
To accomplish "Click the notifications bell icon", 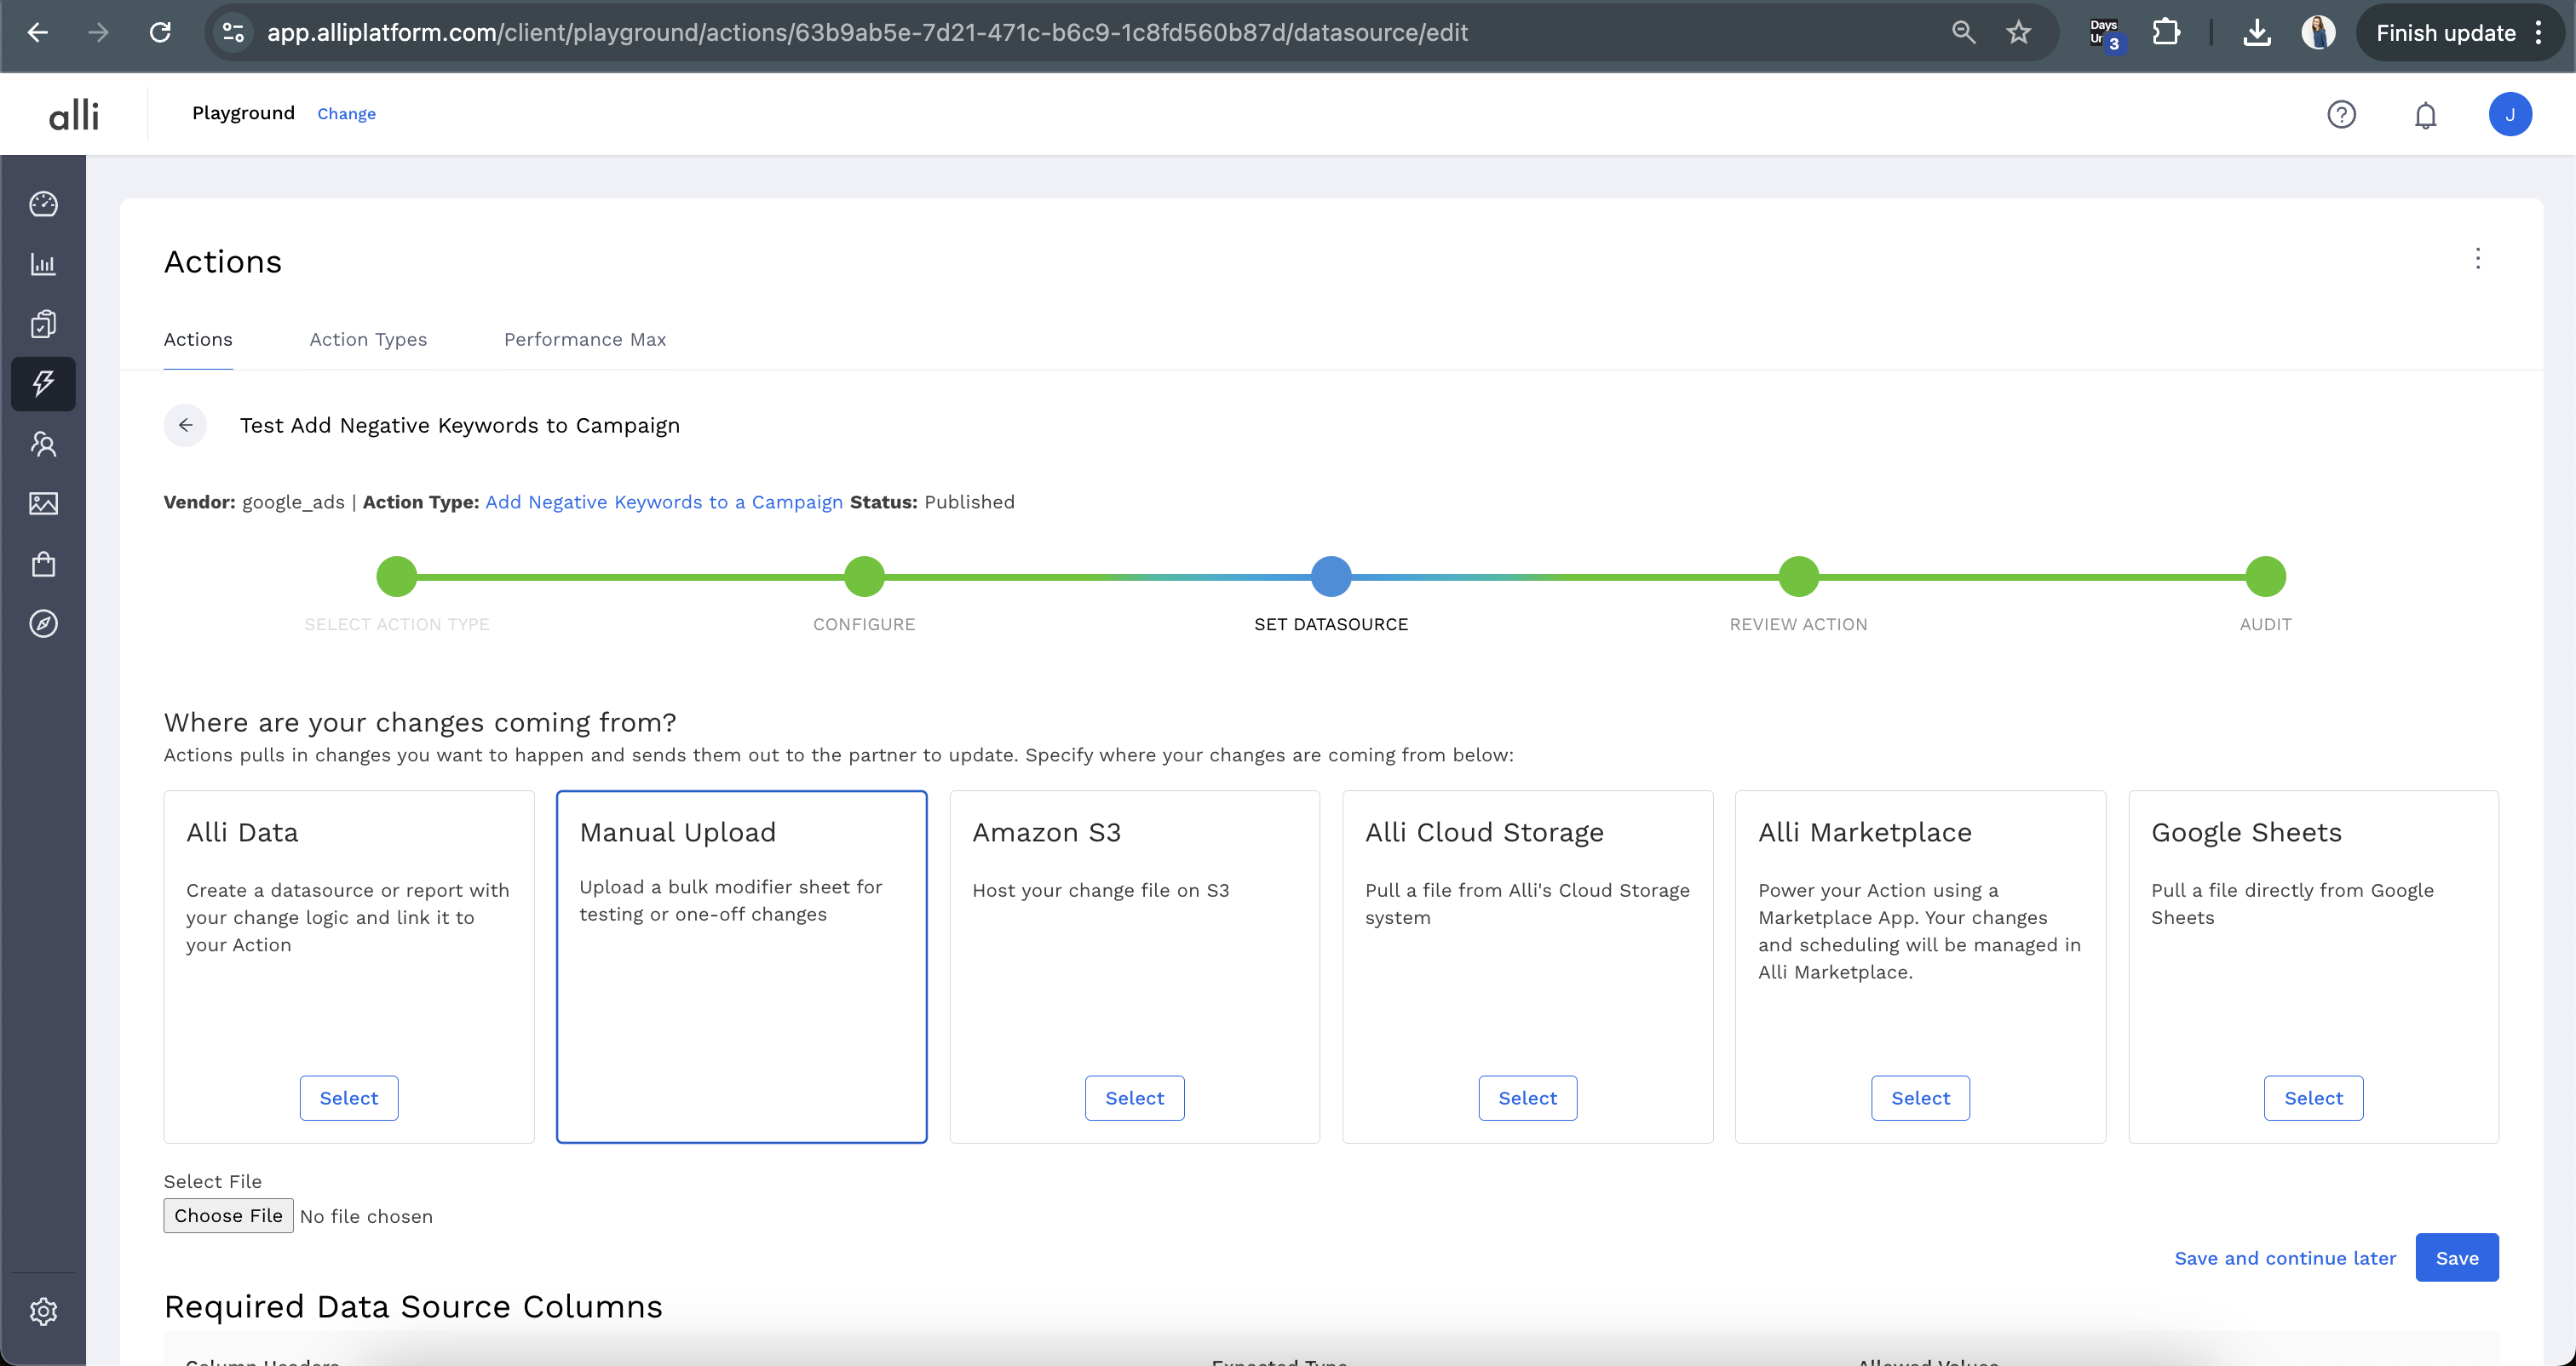I will click(2425, 115).
